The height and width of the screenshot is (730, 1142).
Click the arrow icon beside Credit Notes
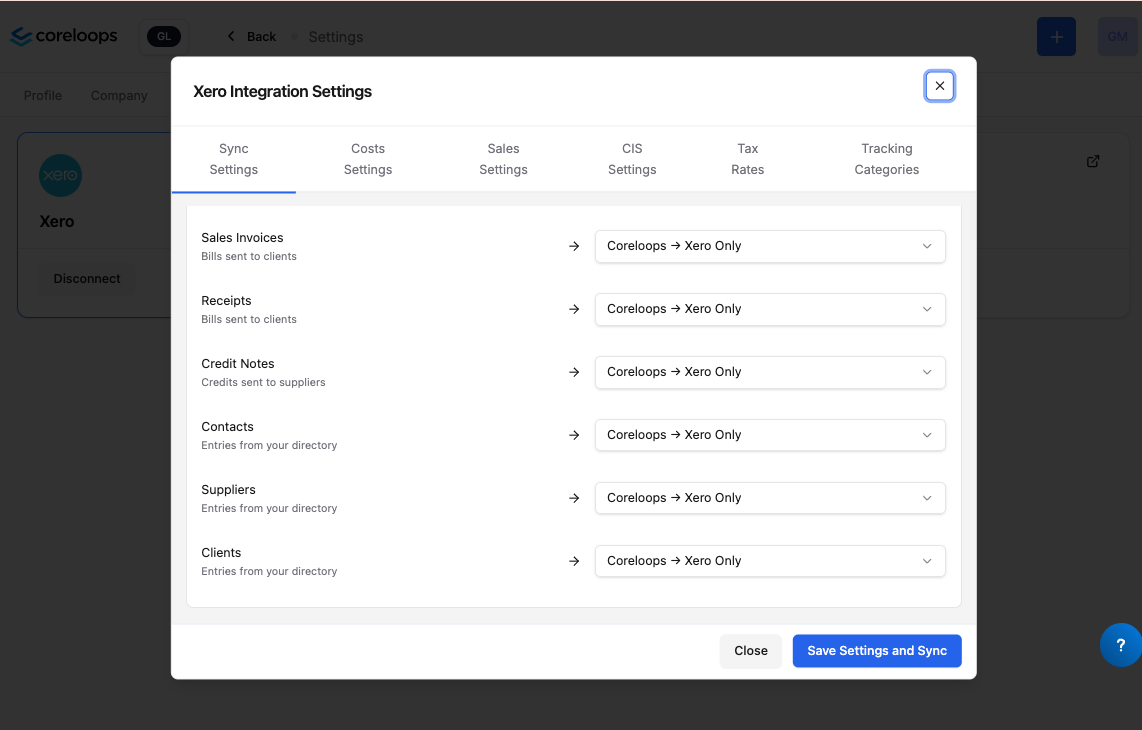(574, 372)
